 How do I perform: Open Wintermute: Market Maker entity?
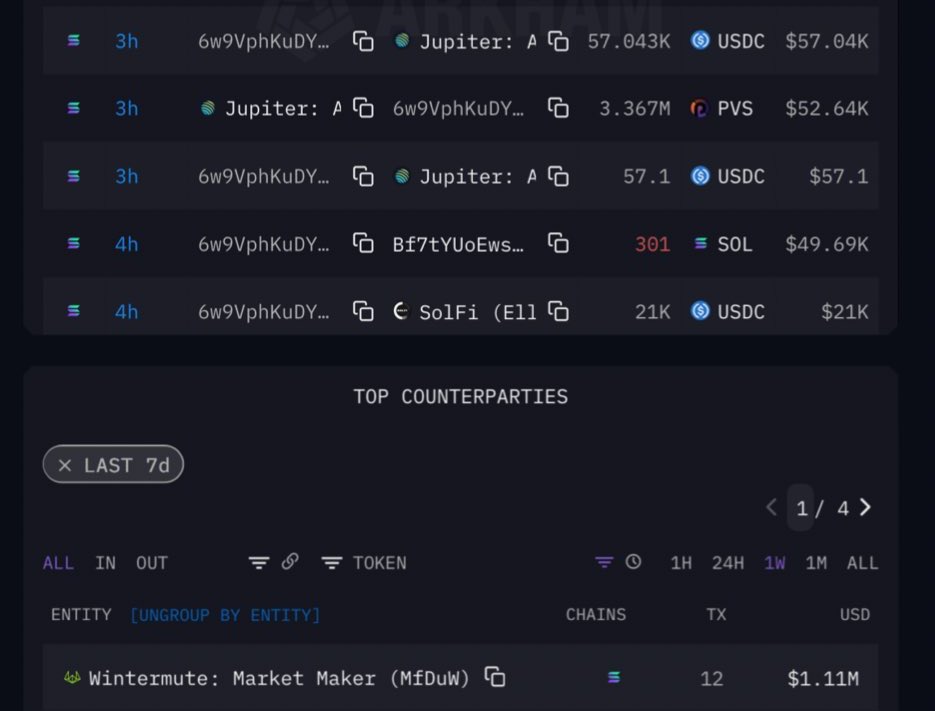[279, 678]
